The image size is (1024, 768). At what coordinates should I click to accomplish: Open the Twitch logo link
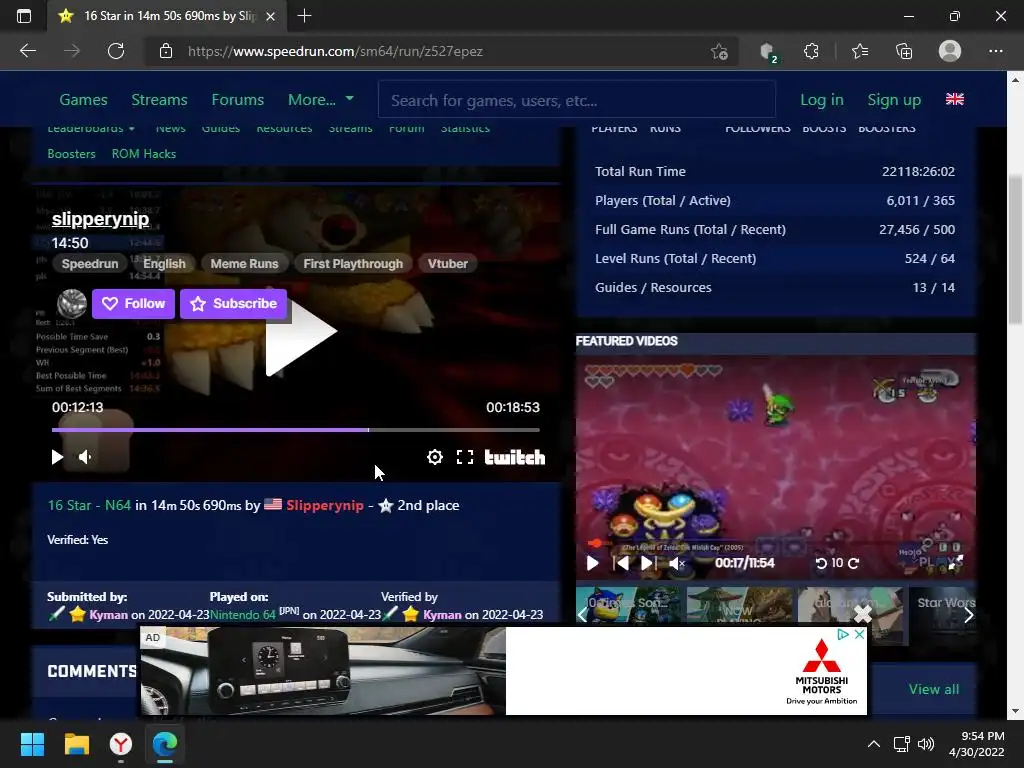pos(515,457)
